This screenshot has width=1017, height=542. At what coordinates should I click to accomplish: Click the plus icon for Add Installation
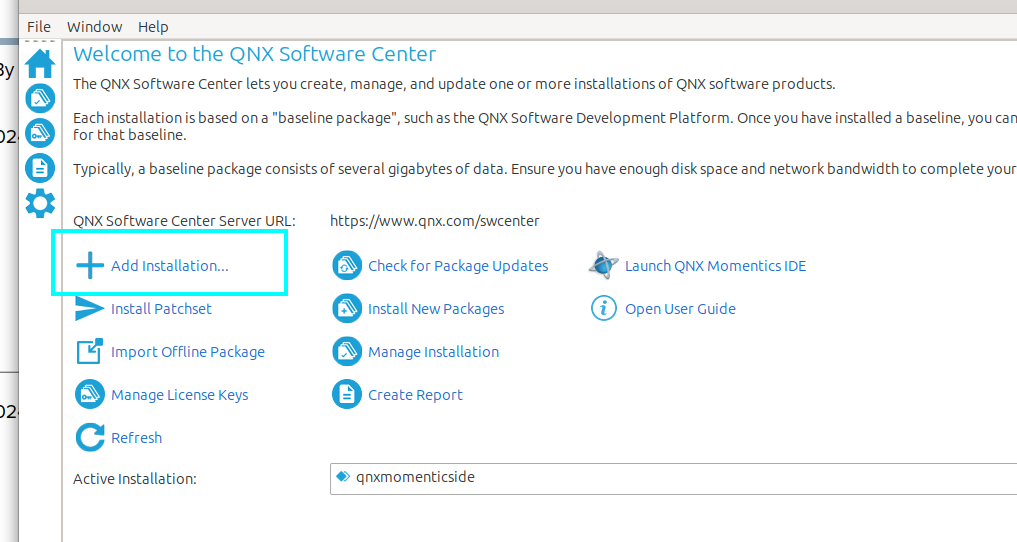(90, 266)
